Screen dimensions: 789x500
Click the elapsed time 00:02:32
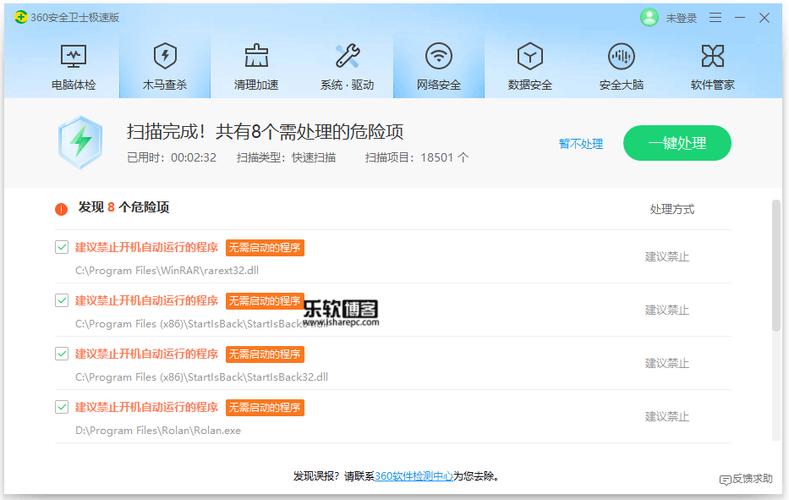[194, 158]
